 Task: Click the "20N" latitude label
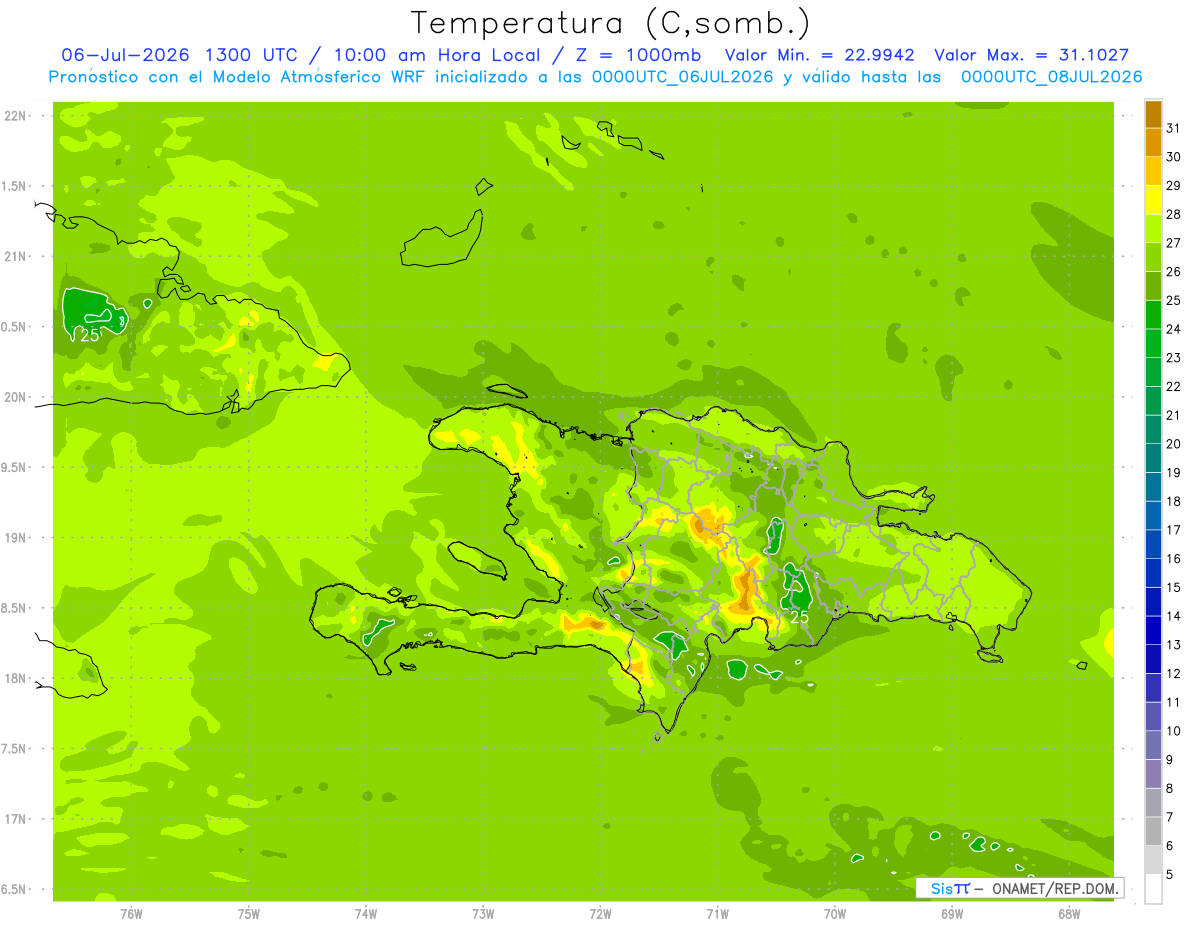click(x=16, y=397)
